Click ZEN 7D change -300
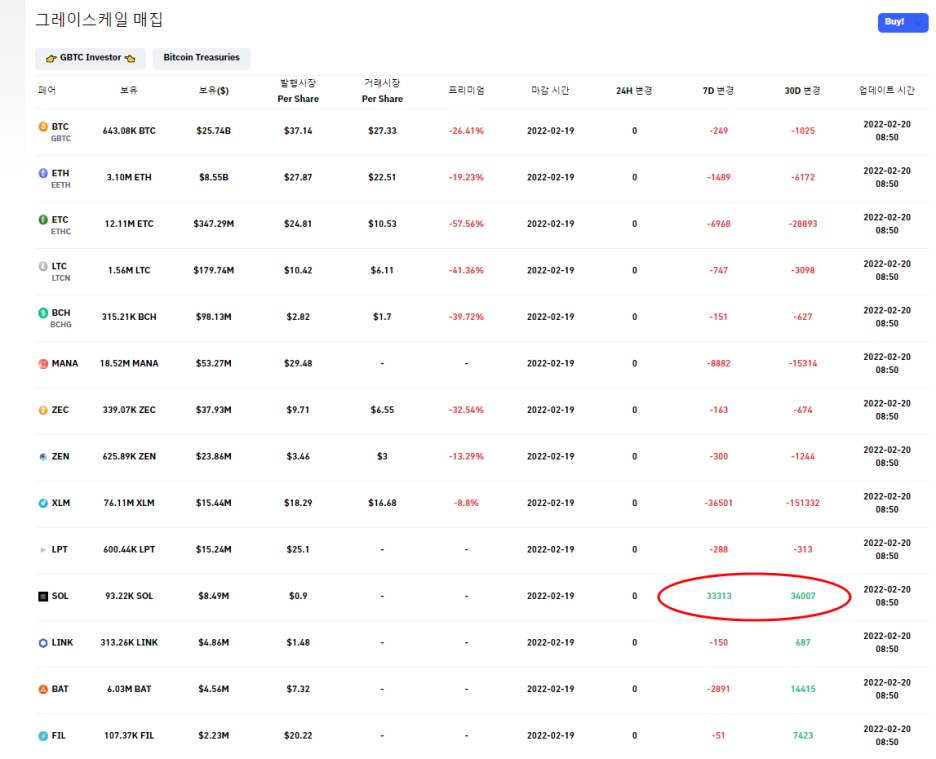The image size is (936, 759). point(719,457)
